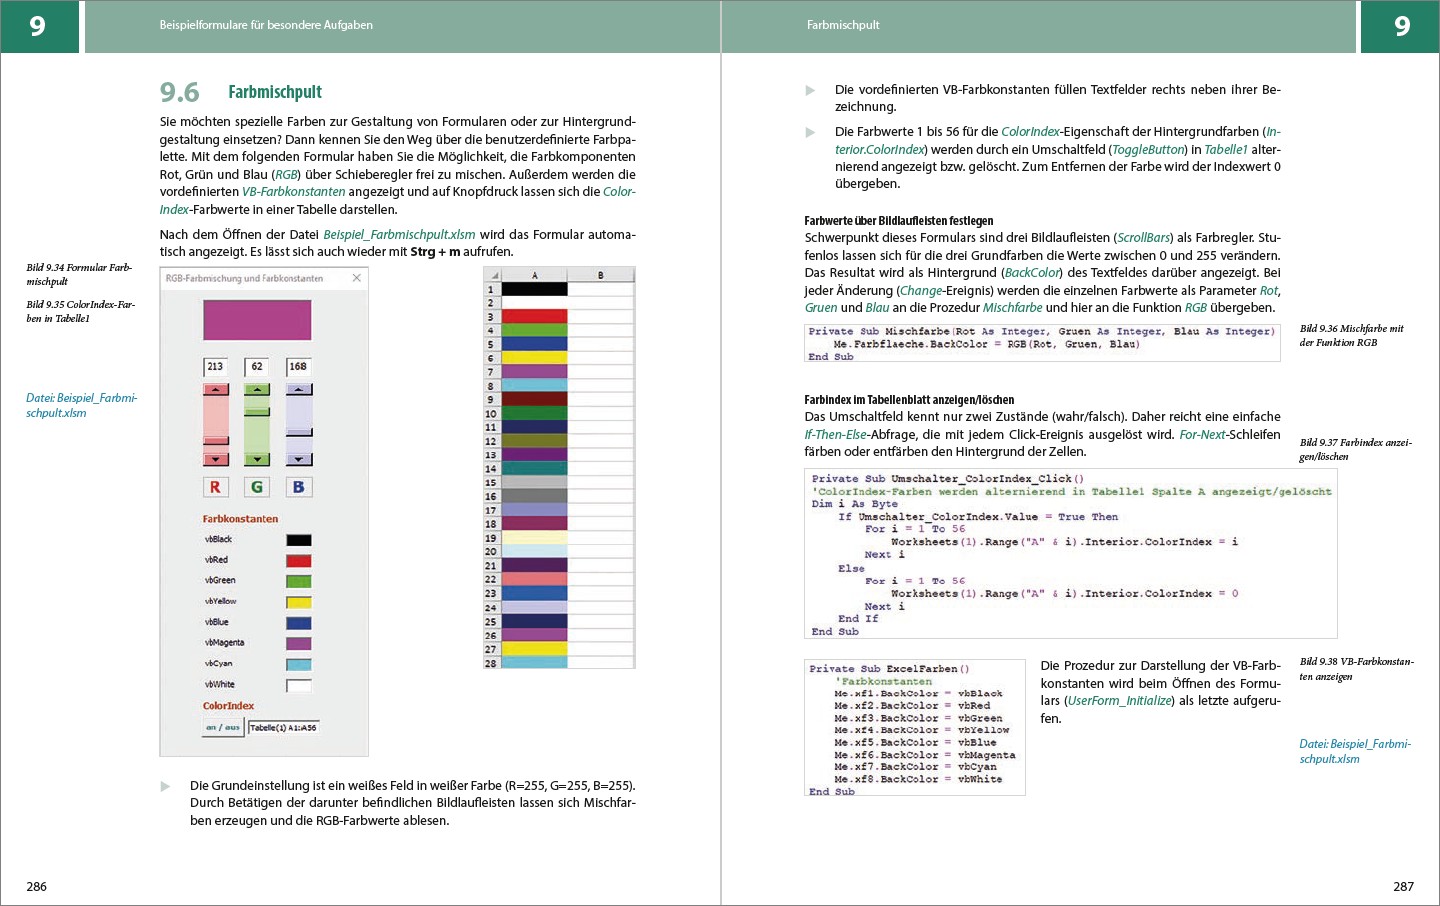Click the green G label button
Viewport: 1440px width, 906px height.
[257, 487]
